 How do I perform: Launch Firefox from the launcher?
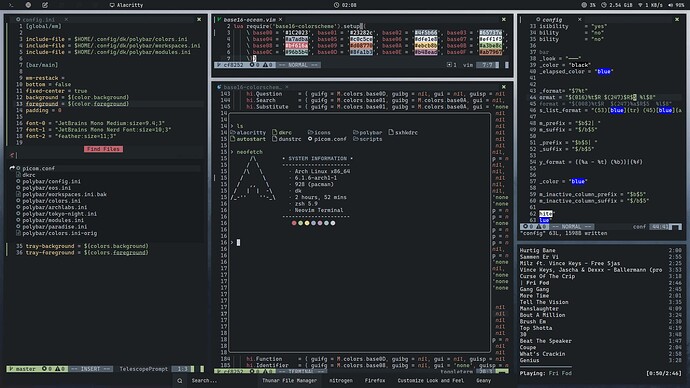pos(374,381)
